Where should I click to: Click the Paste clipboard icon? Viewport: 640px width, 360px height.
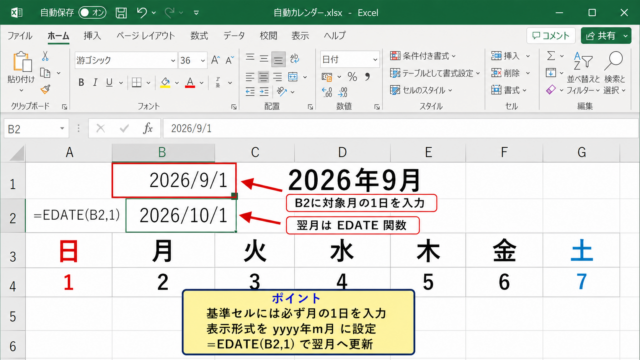pos(22,62)
